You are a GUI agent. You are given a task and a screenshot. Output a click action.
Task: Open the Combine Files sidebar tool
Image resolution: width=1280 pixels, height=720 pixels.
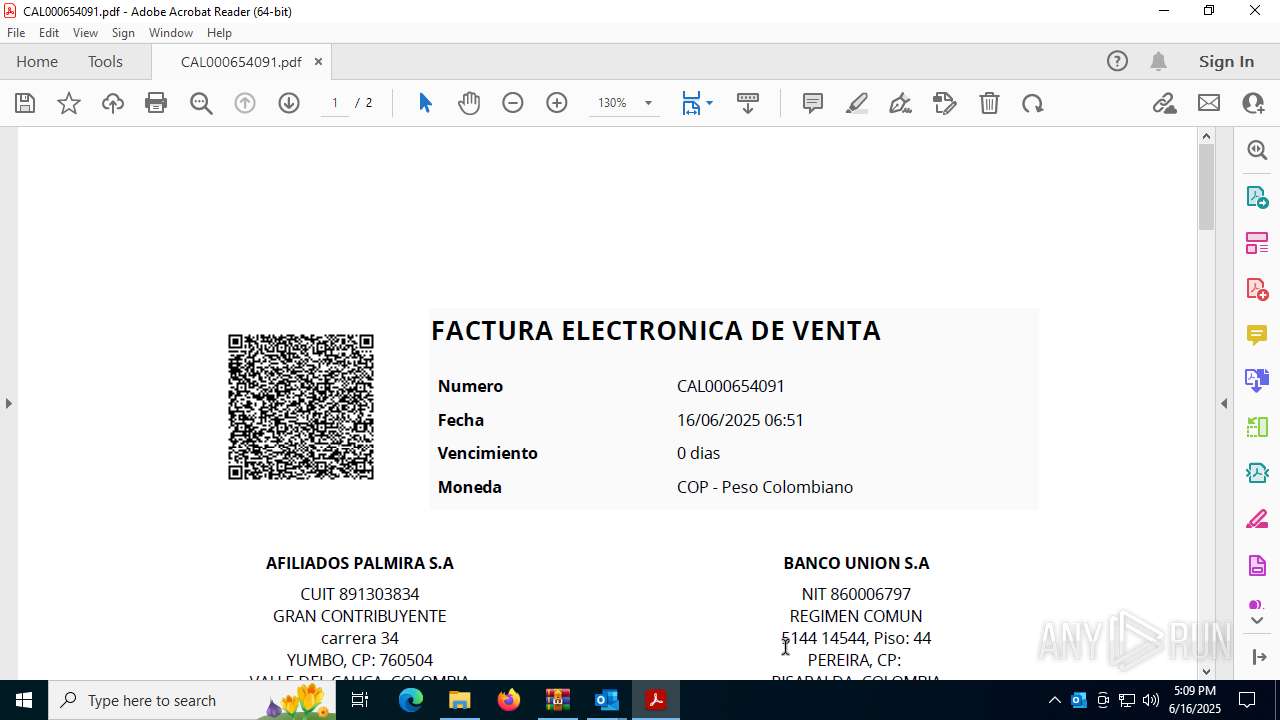[x=1257, y=380]
